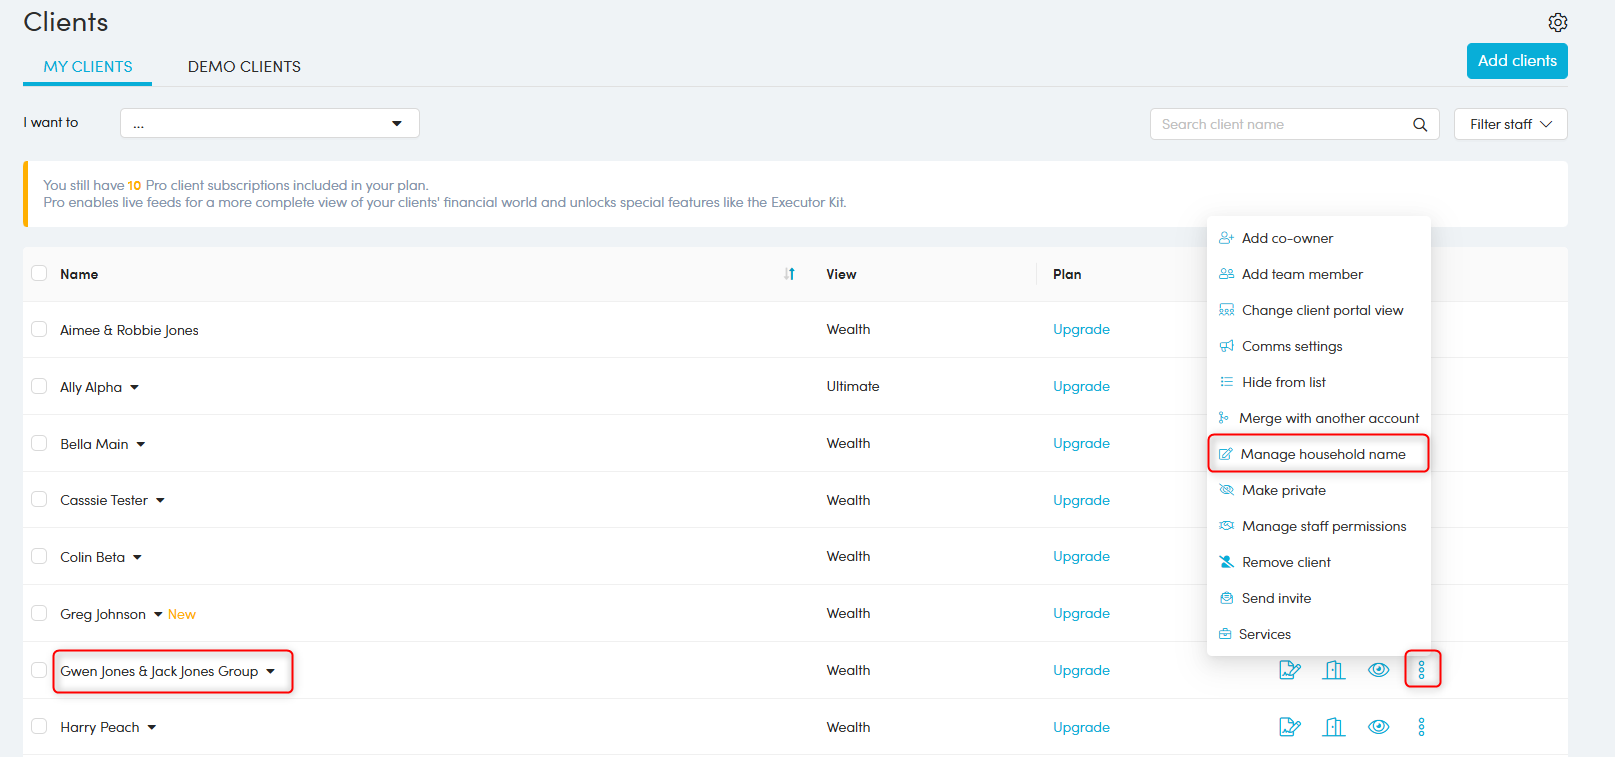Viewport: 1615px width, 757px height.
Task: Expand the Ally Alpha name arrow
Action: pos(135,388)
